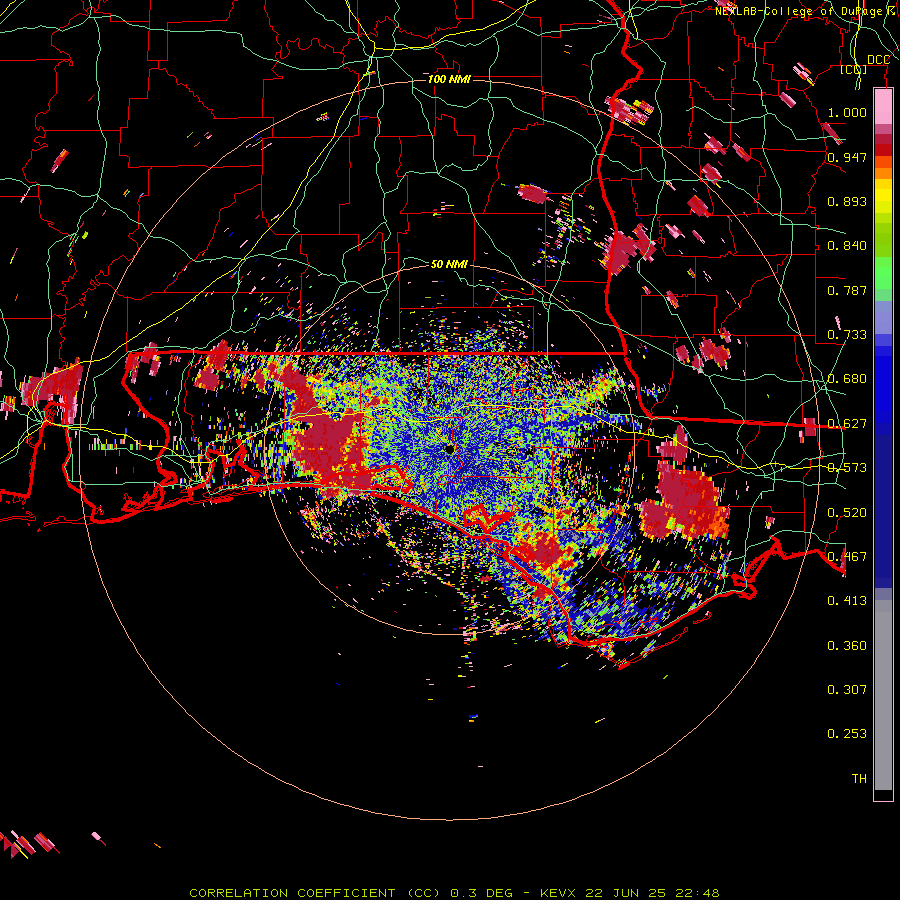Pick the bright green band of the color scale
The height and width of the screenshot is (900, 900).
pyautogui.click(x=883, y=273)
